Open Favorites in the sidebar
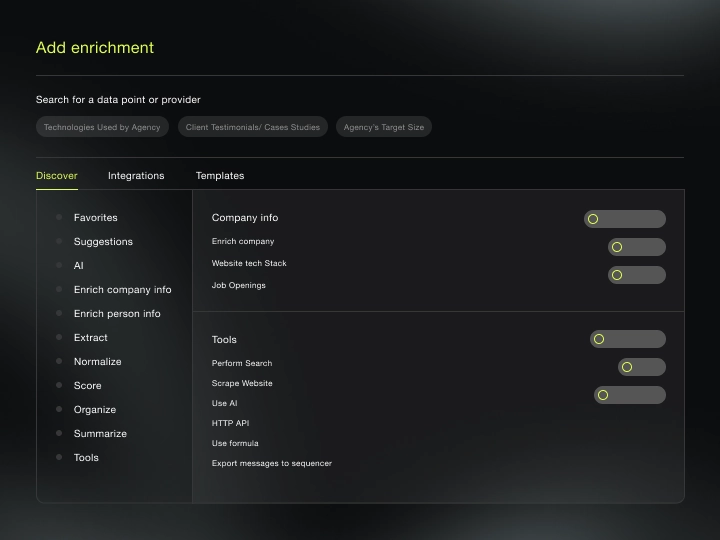The height and width of the screenshot is (540, 720). point(96,218)
